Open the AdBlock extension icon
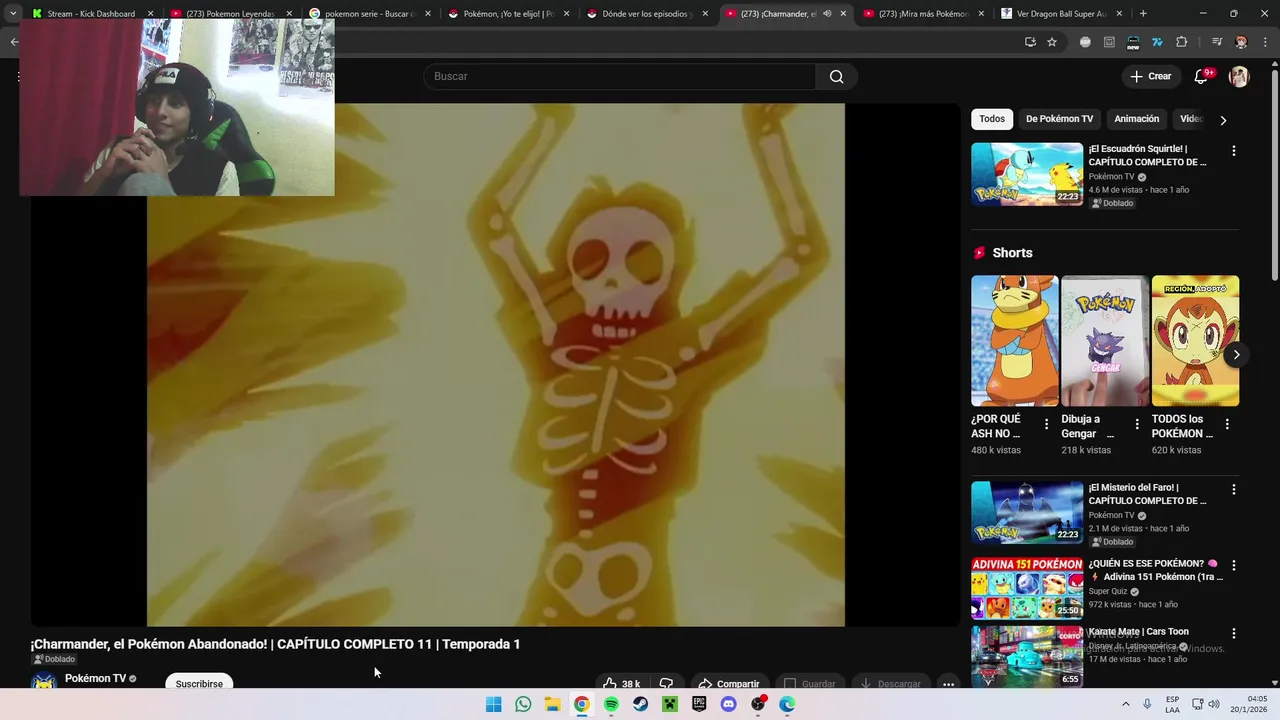The width and height of the screenshot is (1280, 720). tap(1085, 42)
